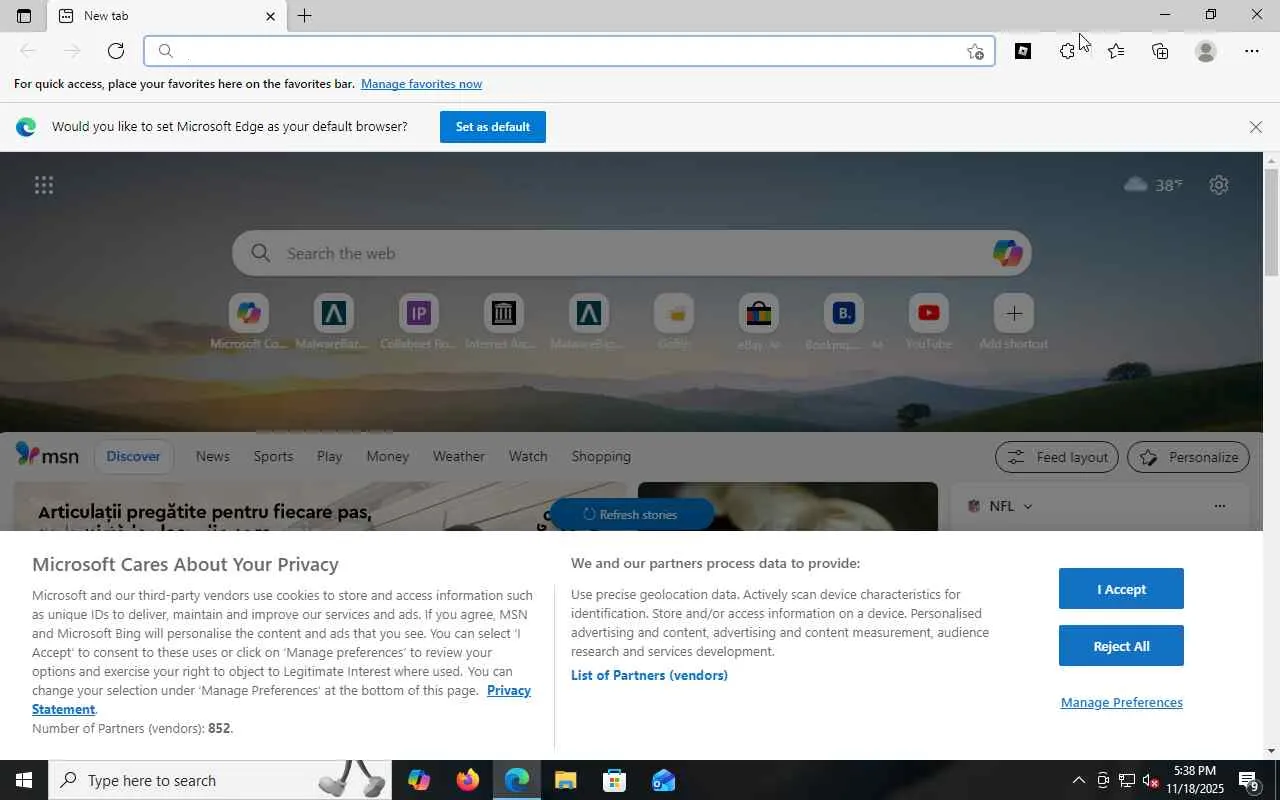The image size is (1280, 800).
Task: Open the Windows Start menu
Action: pos(24,780)
